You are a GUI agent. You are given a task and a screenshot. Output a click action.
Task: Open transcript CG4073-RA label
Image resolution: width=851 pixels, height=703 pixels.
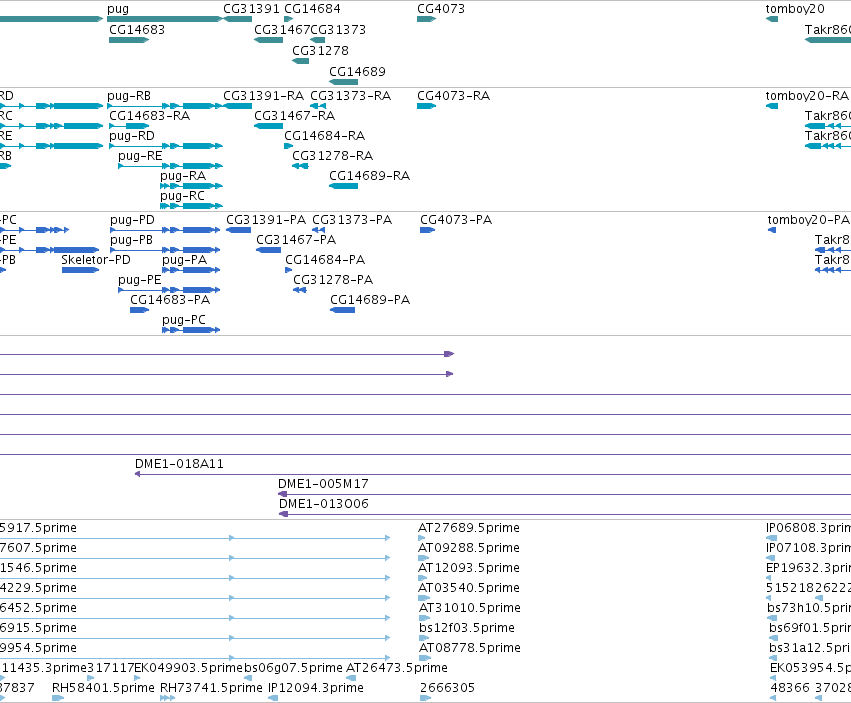[x=453, y=96]
